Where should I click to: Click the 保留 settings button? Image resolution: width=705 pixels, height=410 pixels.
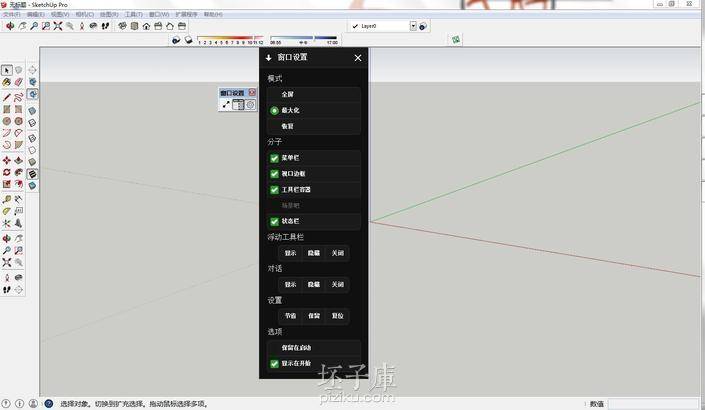tap(314, 316)
